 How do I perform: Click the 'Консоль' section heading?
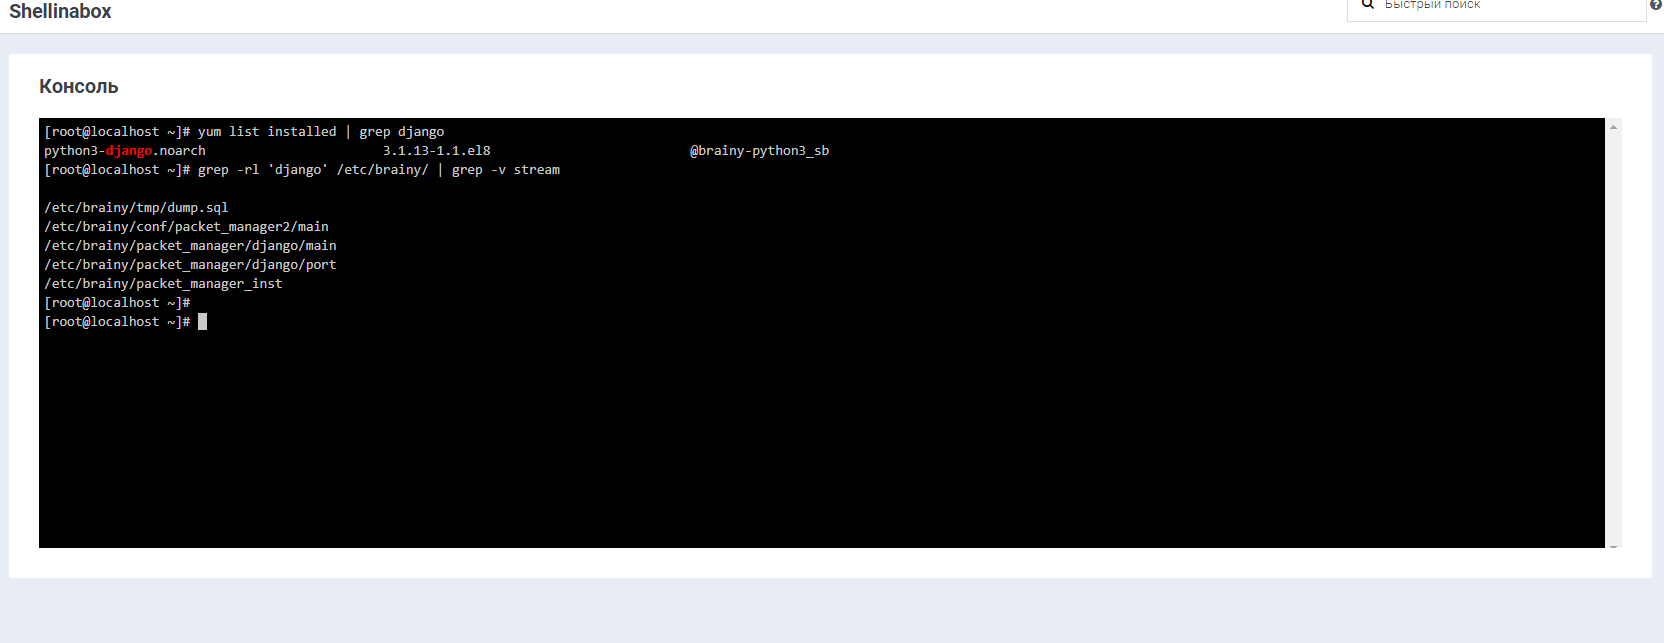[x=79, y=87]
